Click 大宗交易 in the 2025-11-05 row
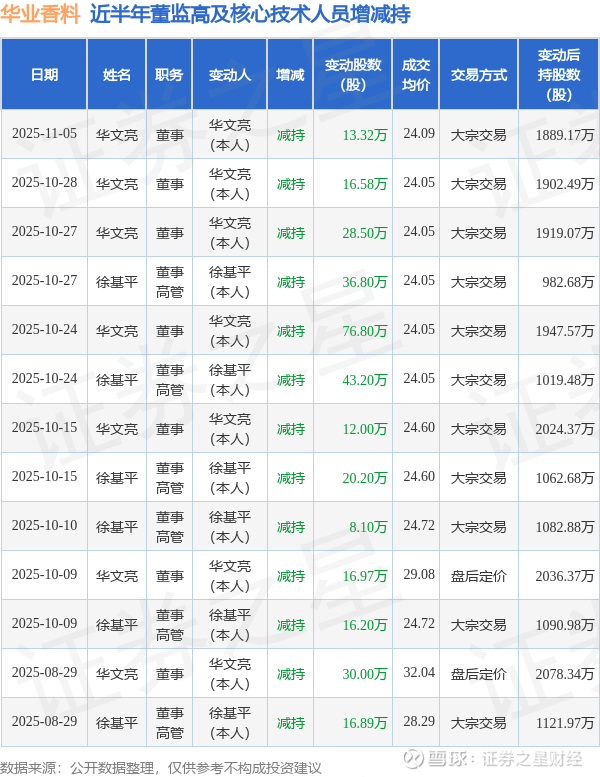 click(x=479, y=135)
